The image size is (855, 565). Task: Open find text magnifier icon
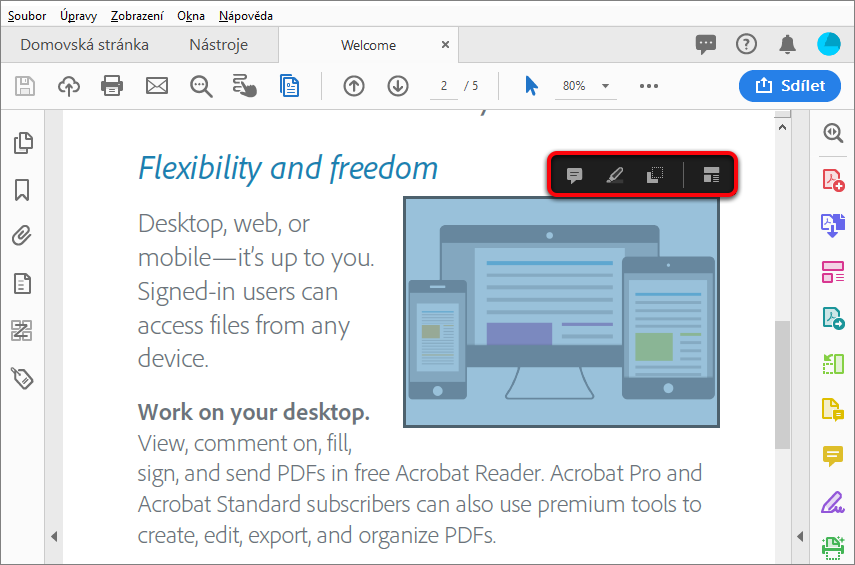[x=201, y=86]
